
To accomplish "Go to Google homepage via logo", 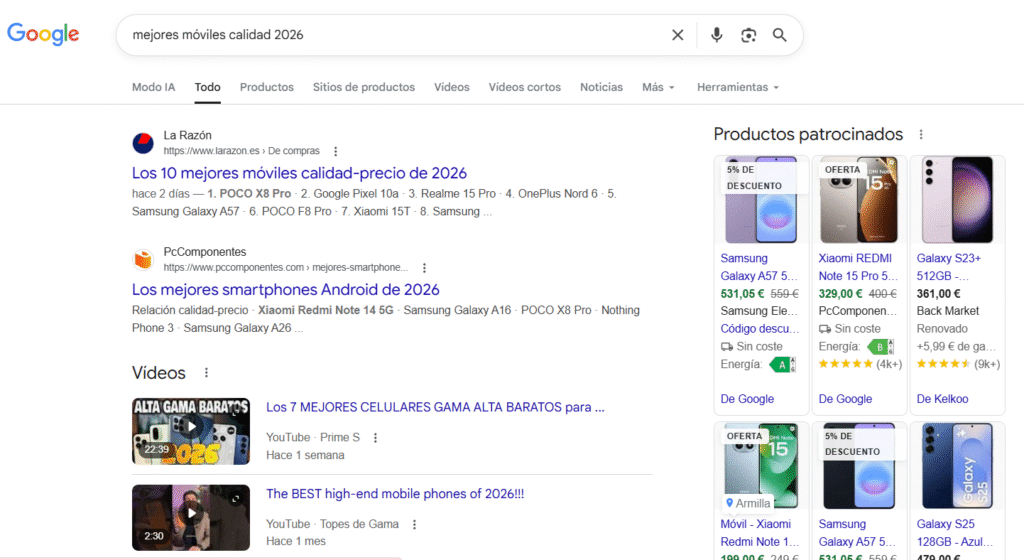I will coord(43,34).
